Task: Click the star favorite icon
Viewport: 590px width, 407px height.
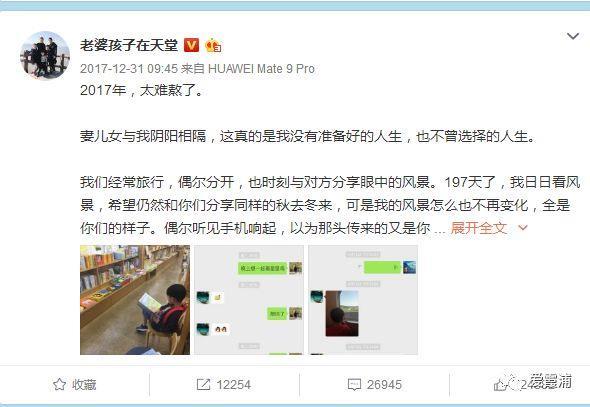Action: click(59, 384)
